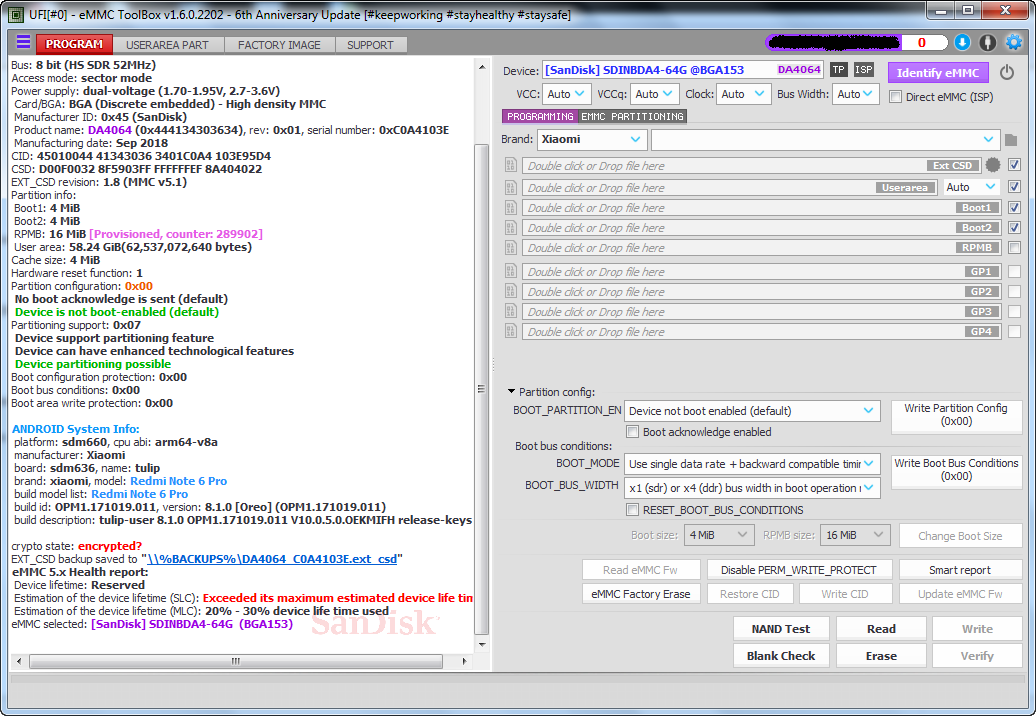The image size is (1036, 716).
Task: Select the PROGRAMMING sub-tab
Action: click(540, 116)
